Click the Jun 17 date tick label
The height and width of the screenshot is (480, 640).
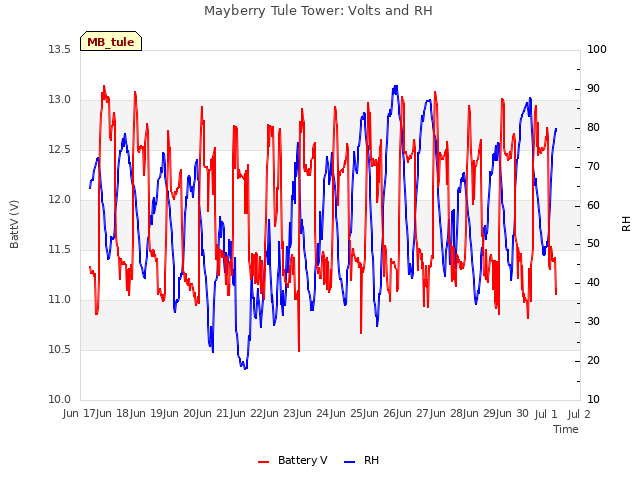click(80, 414)
